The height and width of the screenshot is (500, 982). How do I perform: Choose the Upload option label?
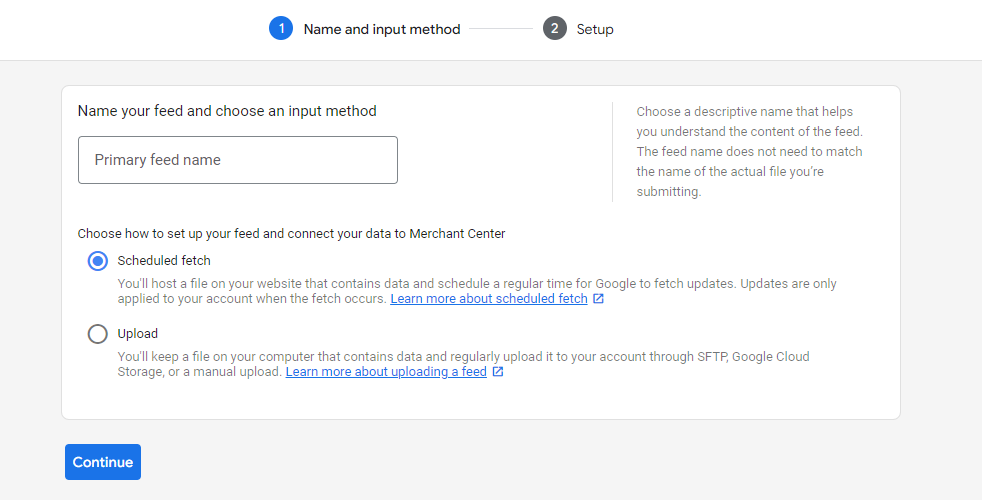coord(138,334)
